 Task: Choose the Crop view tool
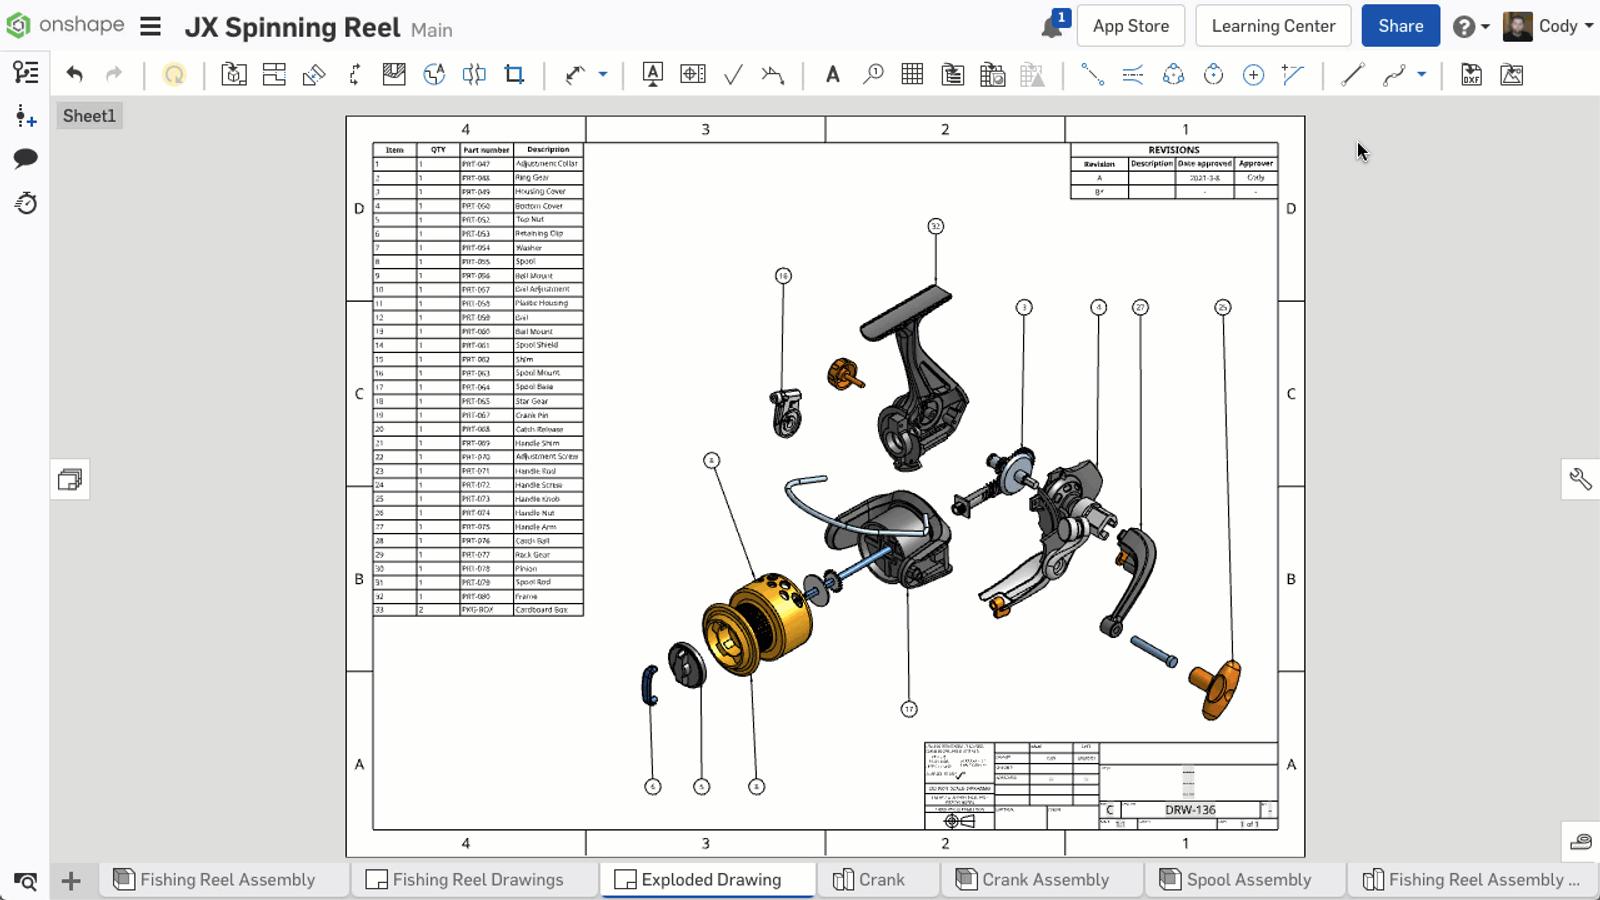[514, 74]
